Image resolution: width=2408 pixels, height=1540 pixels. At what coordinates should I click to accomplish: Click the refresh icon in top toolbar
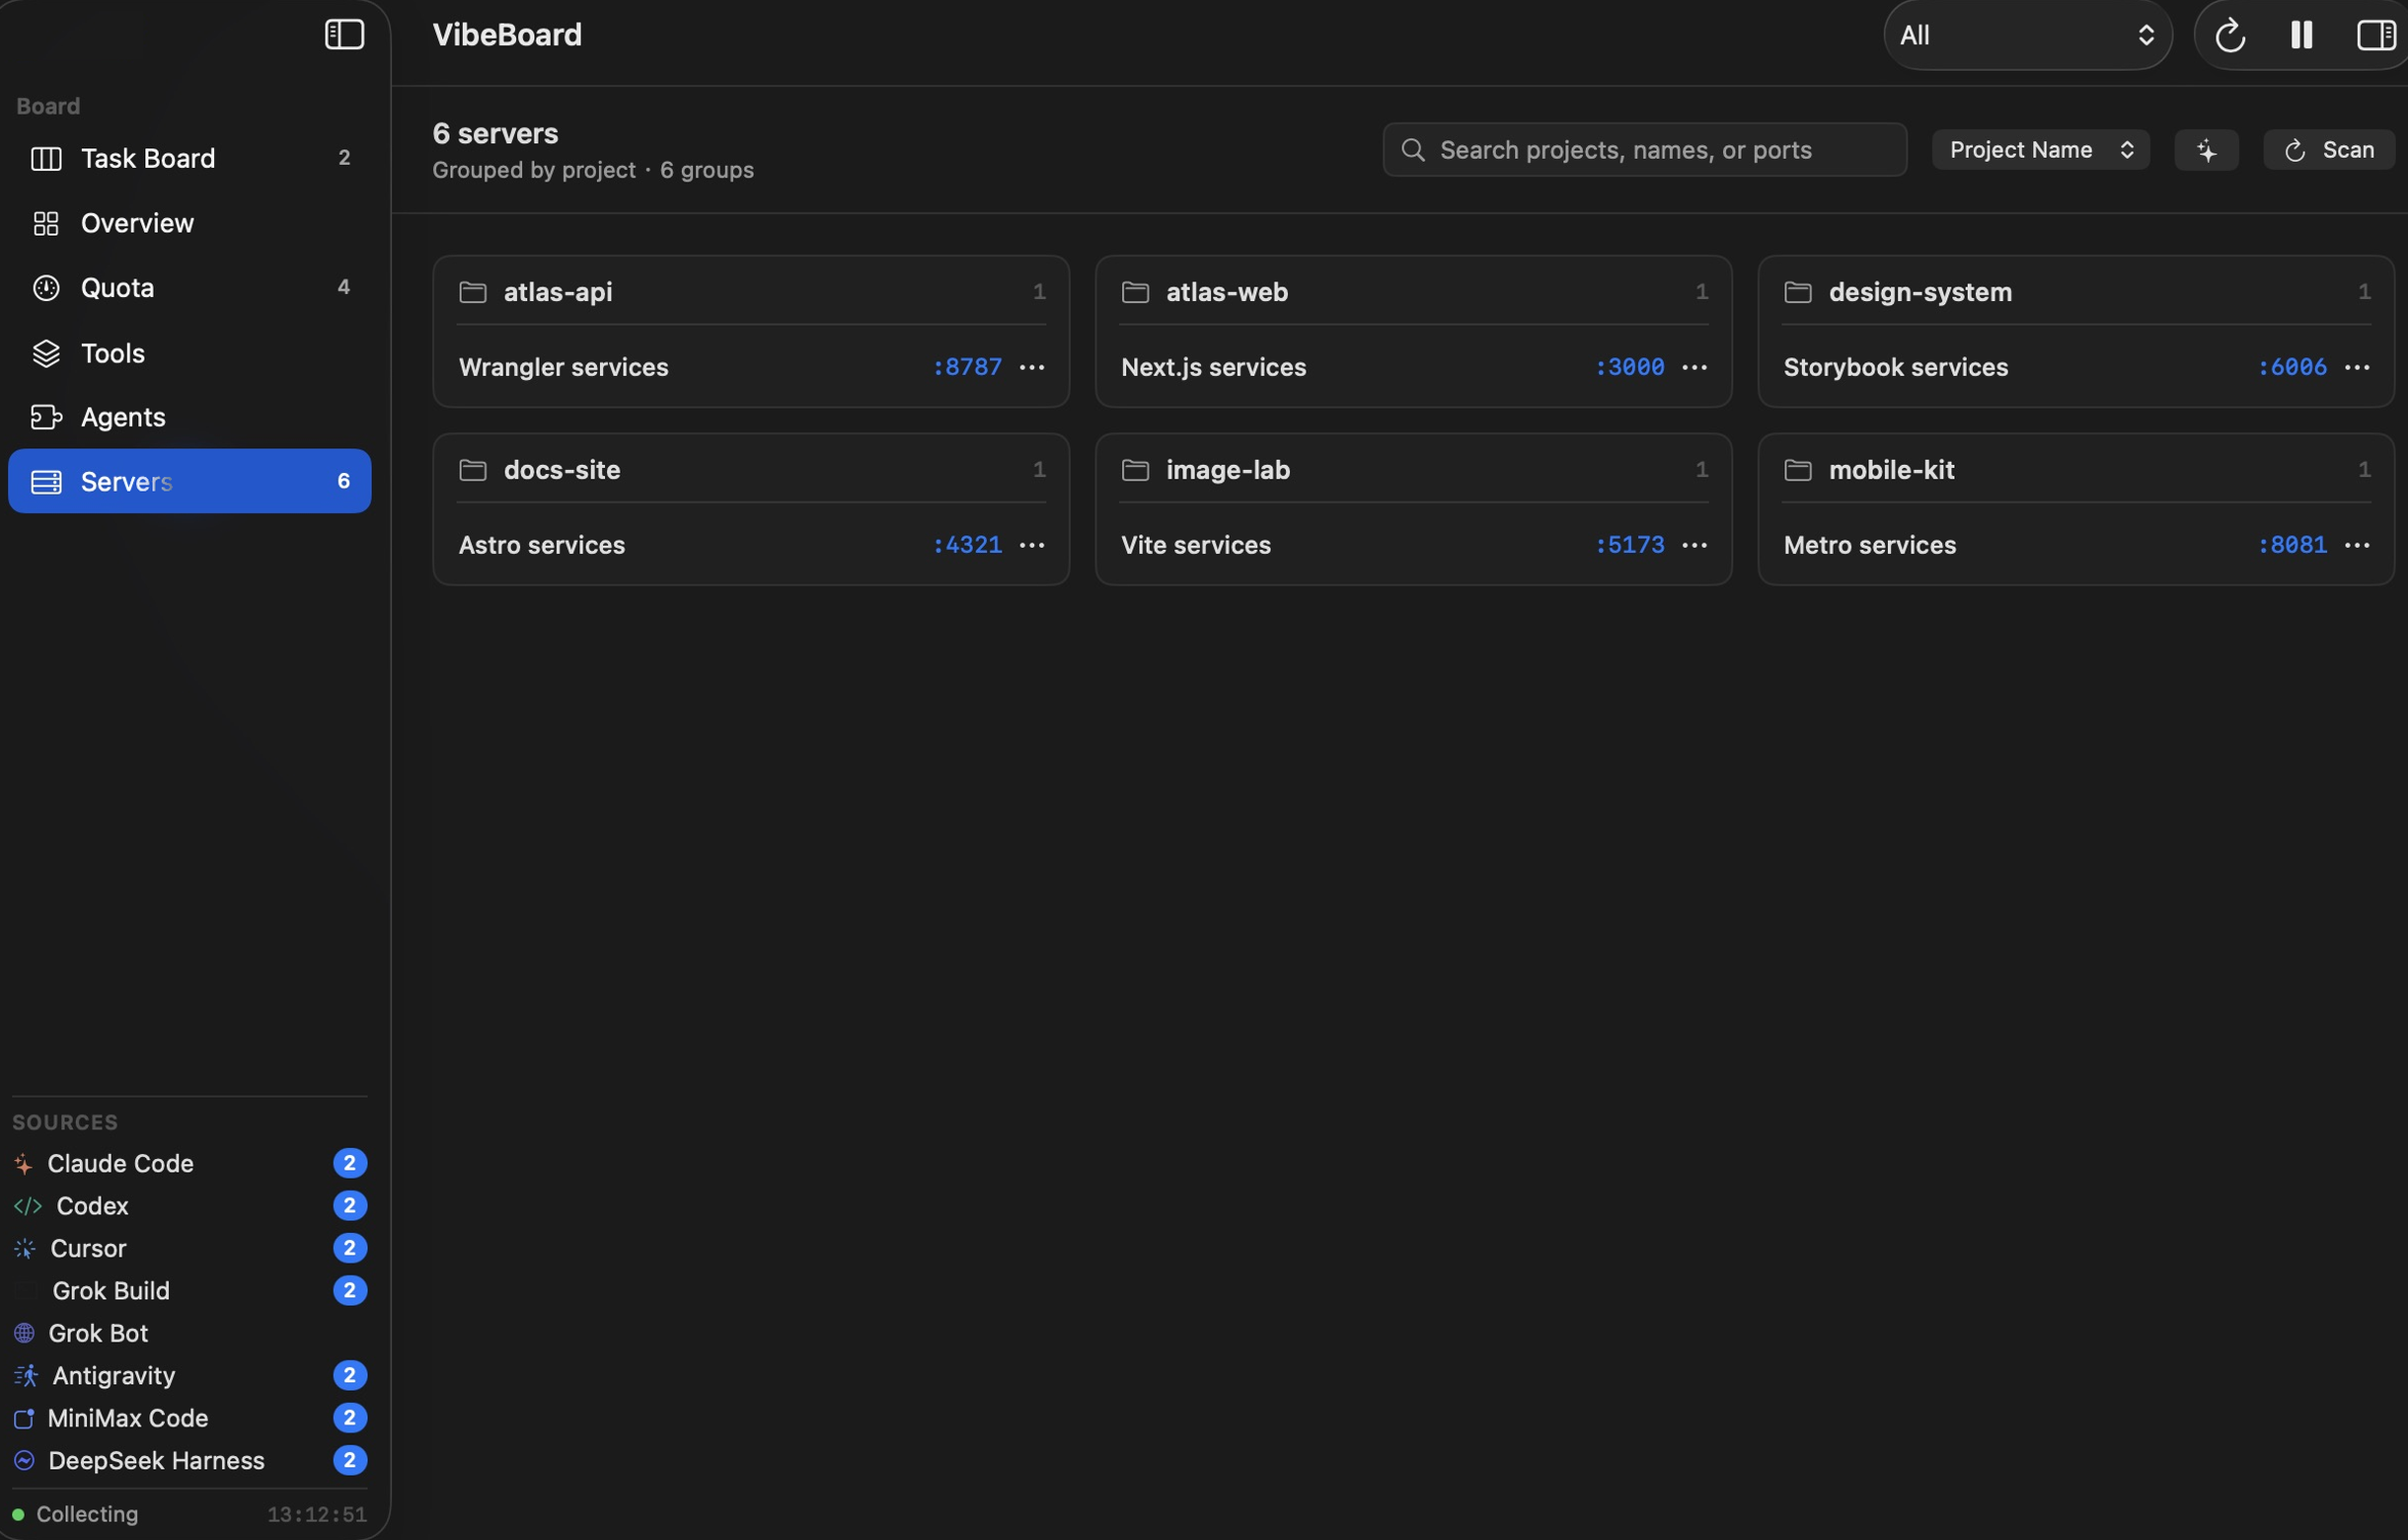click(2230, 36)
